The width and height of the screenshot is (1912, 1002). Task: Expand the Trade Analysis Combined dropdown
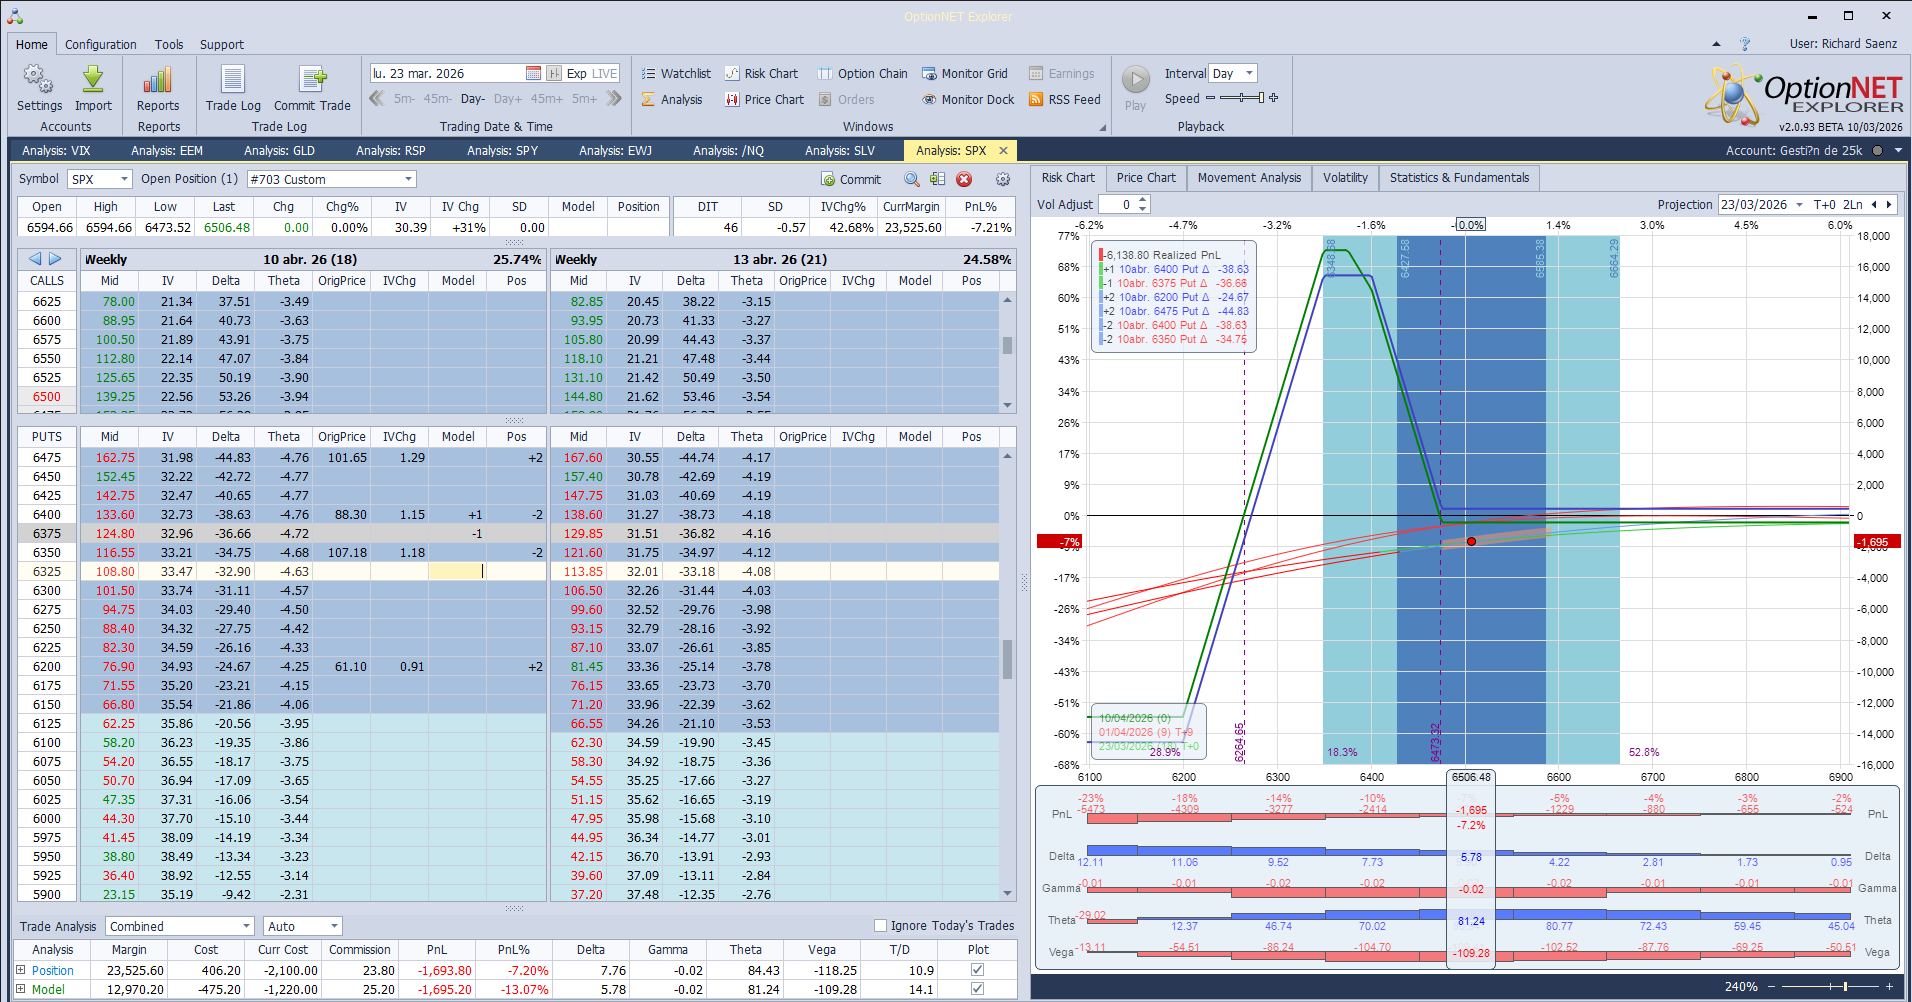click(246, 927)
